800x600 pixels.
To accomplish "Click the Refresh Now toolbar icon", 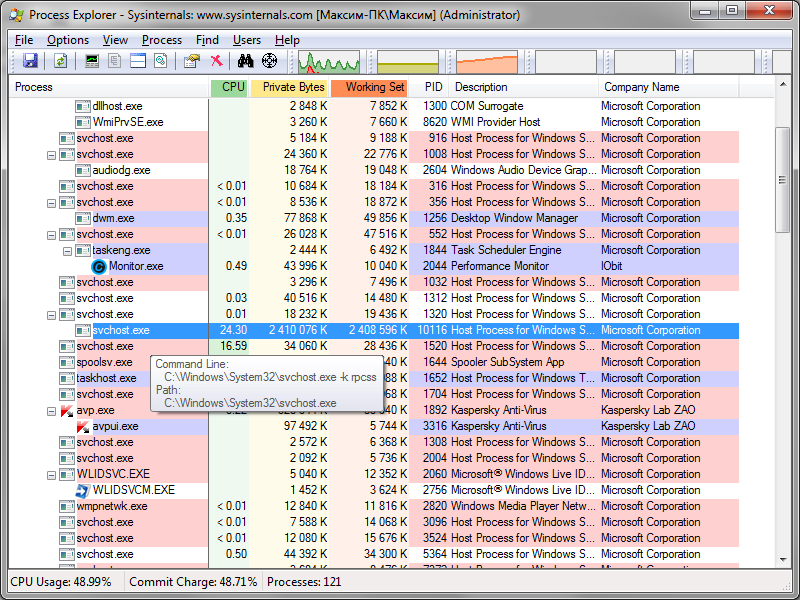I will coord(61,61).
